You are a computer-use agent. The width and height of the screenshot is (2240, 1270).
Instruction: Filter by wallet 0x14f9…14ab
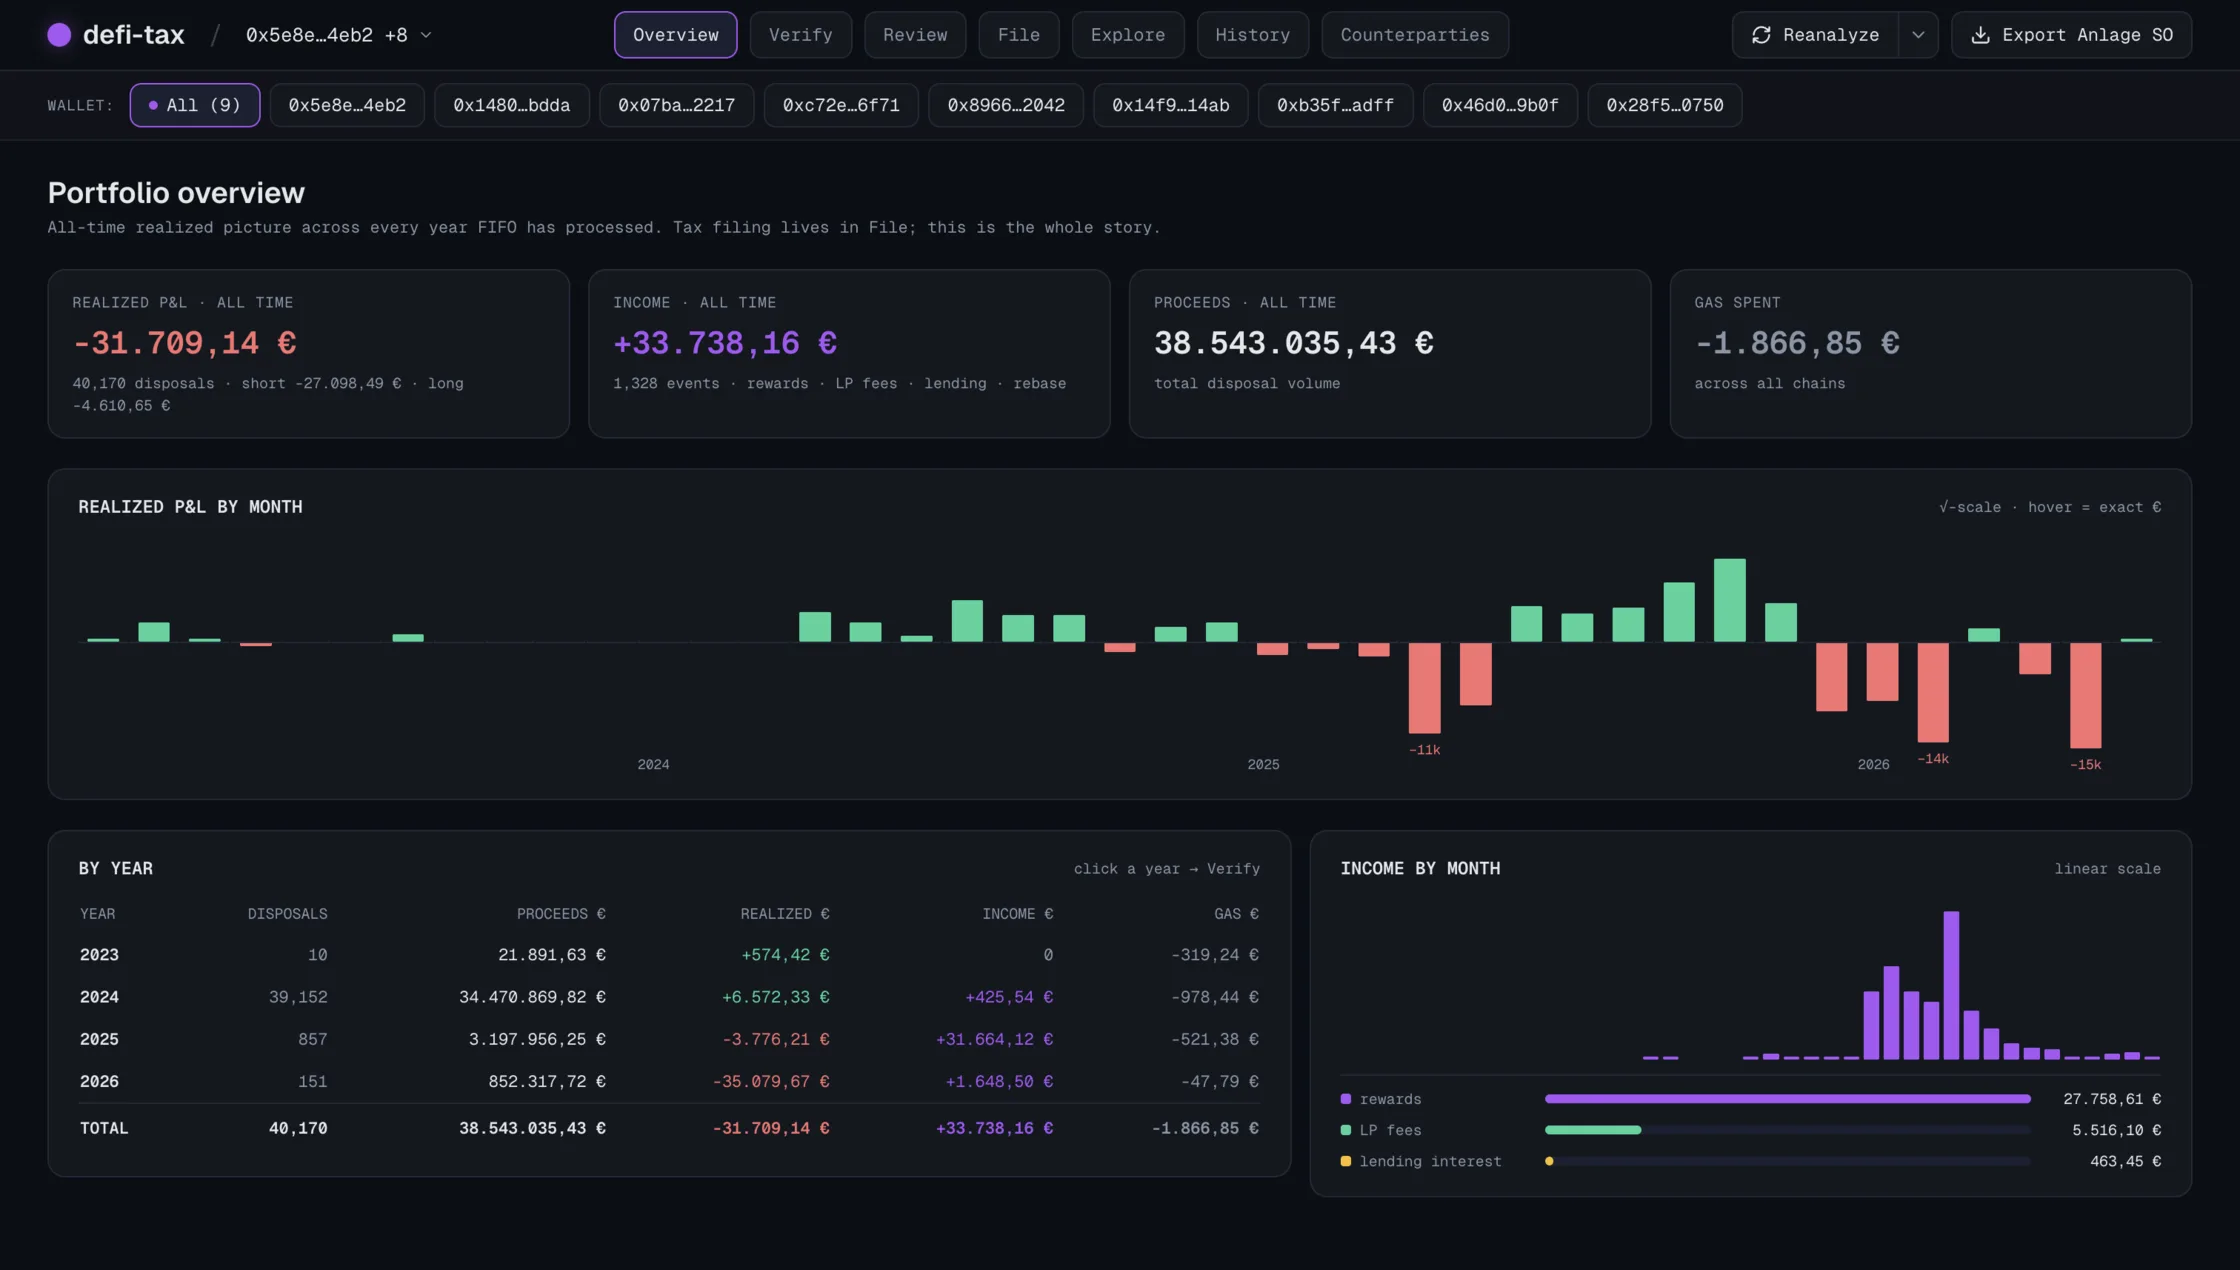[1170, 105]
